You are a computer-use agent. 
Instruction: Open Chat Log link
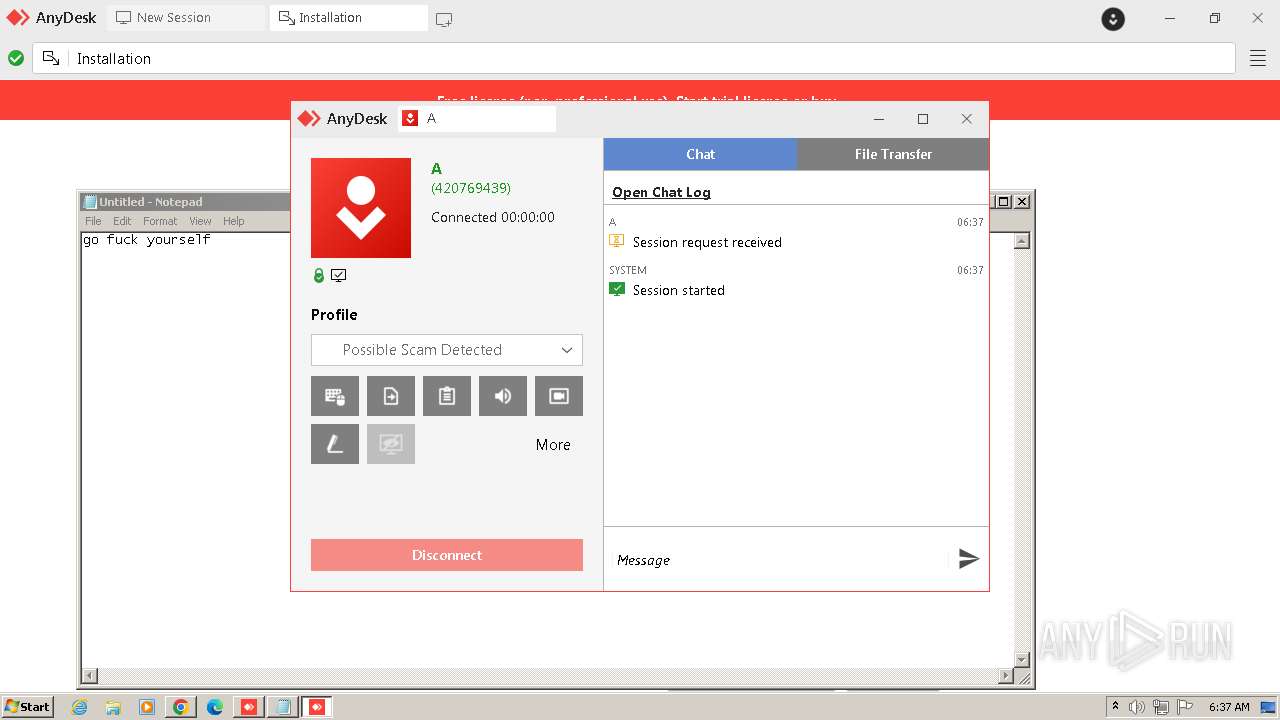point(661,192)
